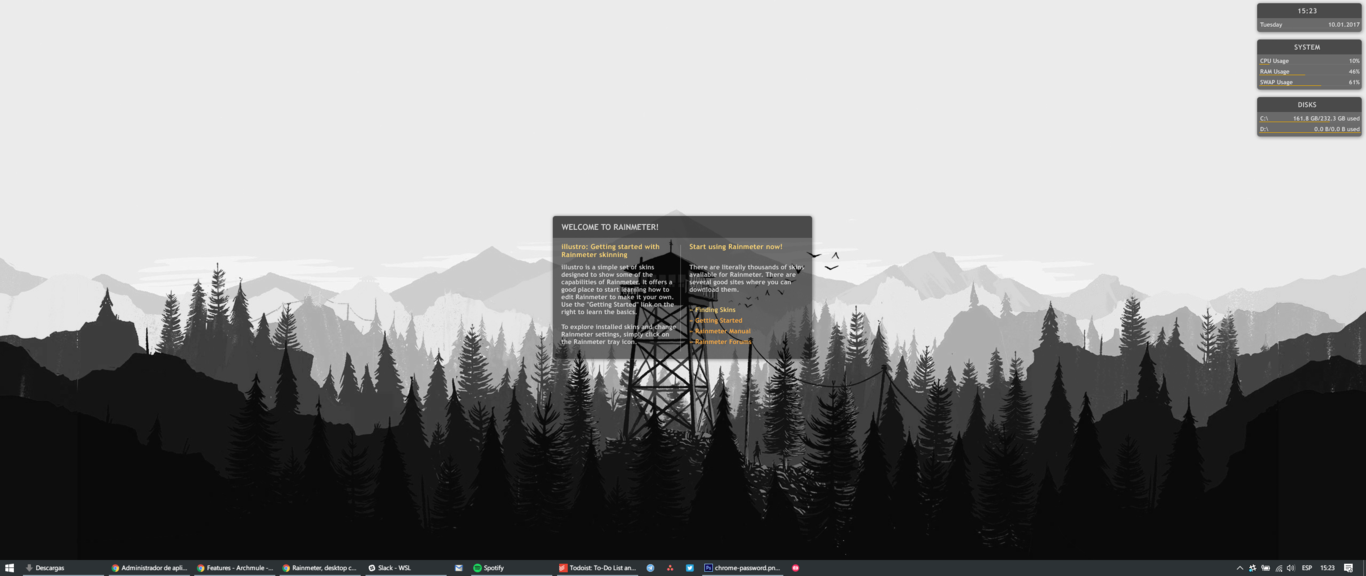Open the Rainmeter Manual link
This screenshot has width=1366, height=576.
tap(722, 331)
